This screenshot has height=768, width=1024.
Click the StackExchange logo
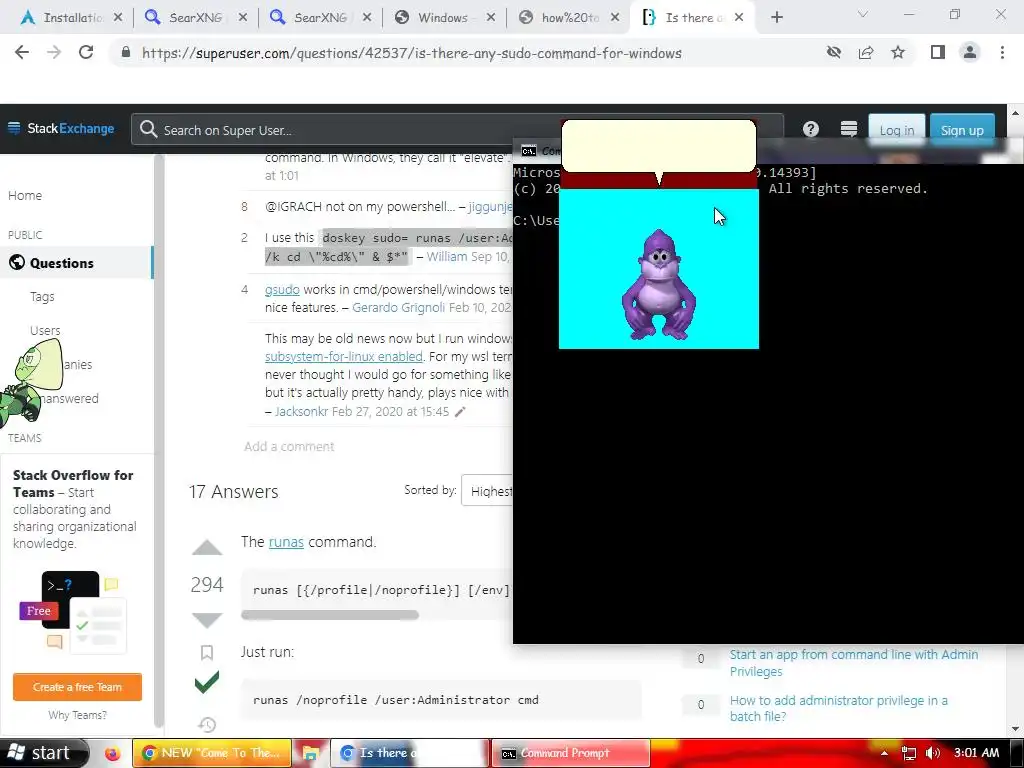coord(61,128)
